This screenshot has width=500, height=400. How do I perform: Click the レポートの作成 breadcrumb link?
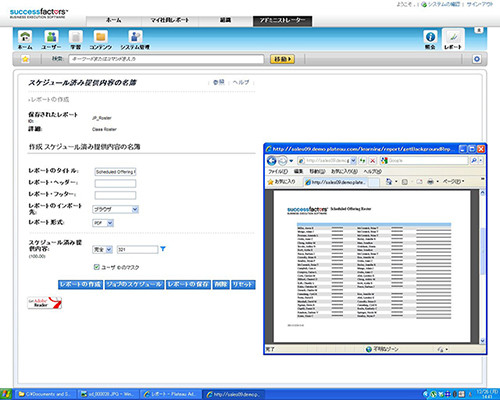(50, 100)
